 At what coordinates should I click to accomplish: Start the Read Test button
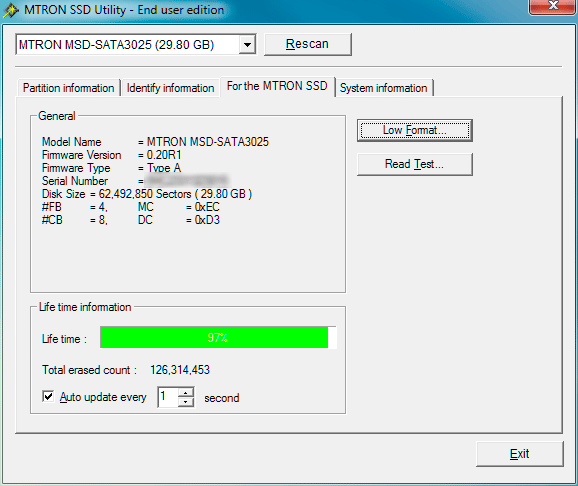tap(415, 164)
